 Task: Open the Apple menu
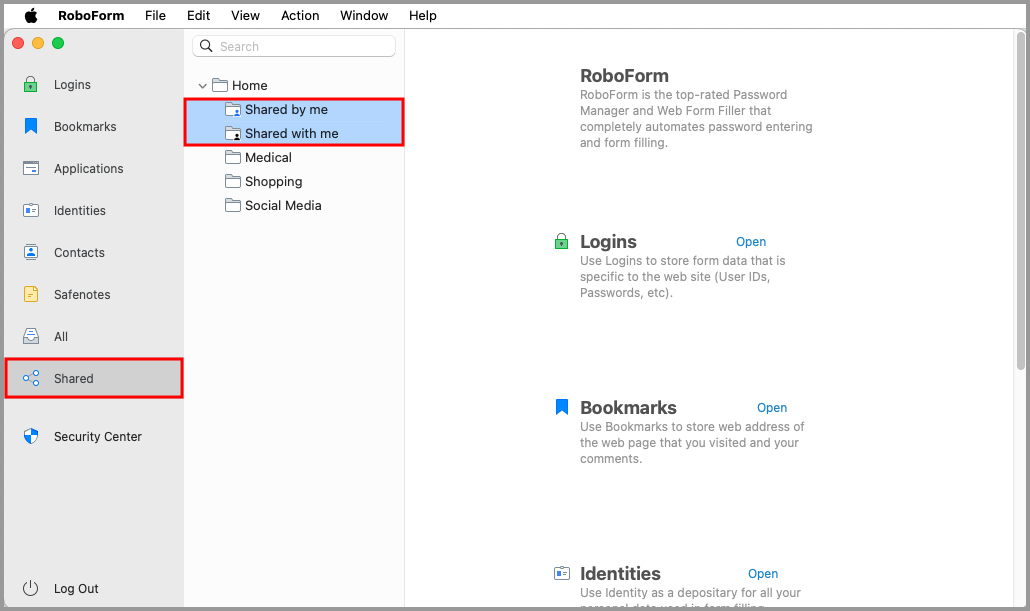point(31,15)
